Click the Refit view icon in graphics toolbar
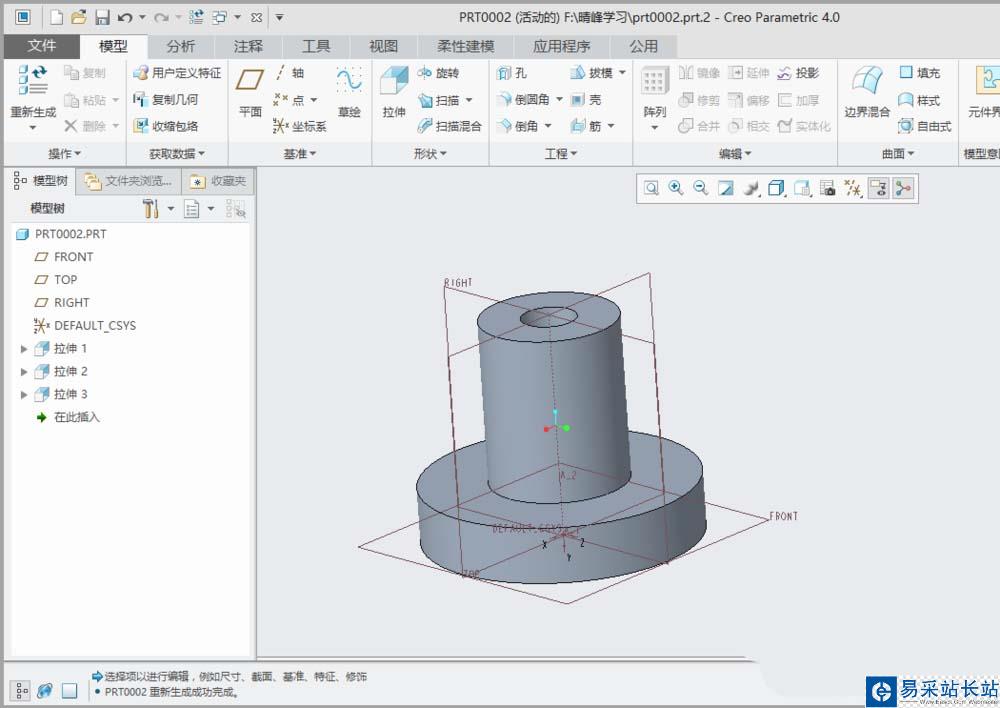 pos(652,188)
